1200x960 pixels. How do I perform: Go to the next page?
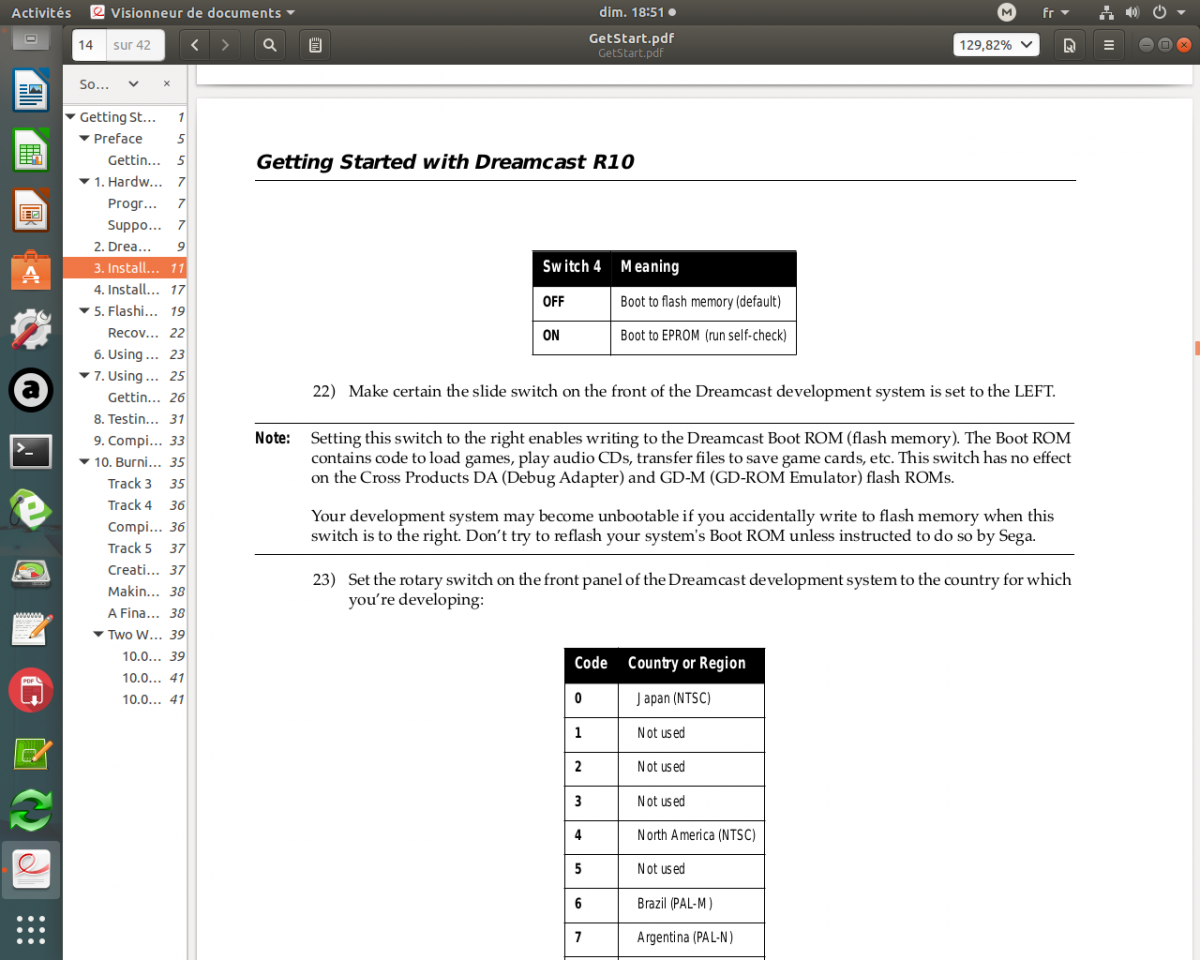click(225, 45)
